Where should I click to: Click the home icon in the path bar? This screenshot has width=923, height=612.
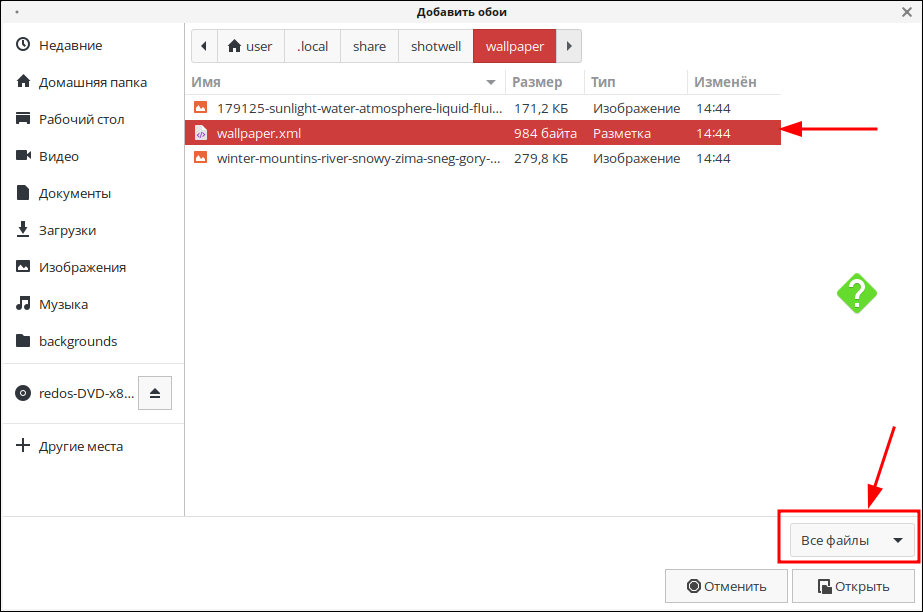(x=235, y=46)
